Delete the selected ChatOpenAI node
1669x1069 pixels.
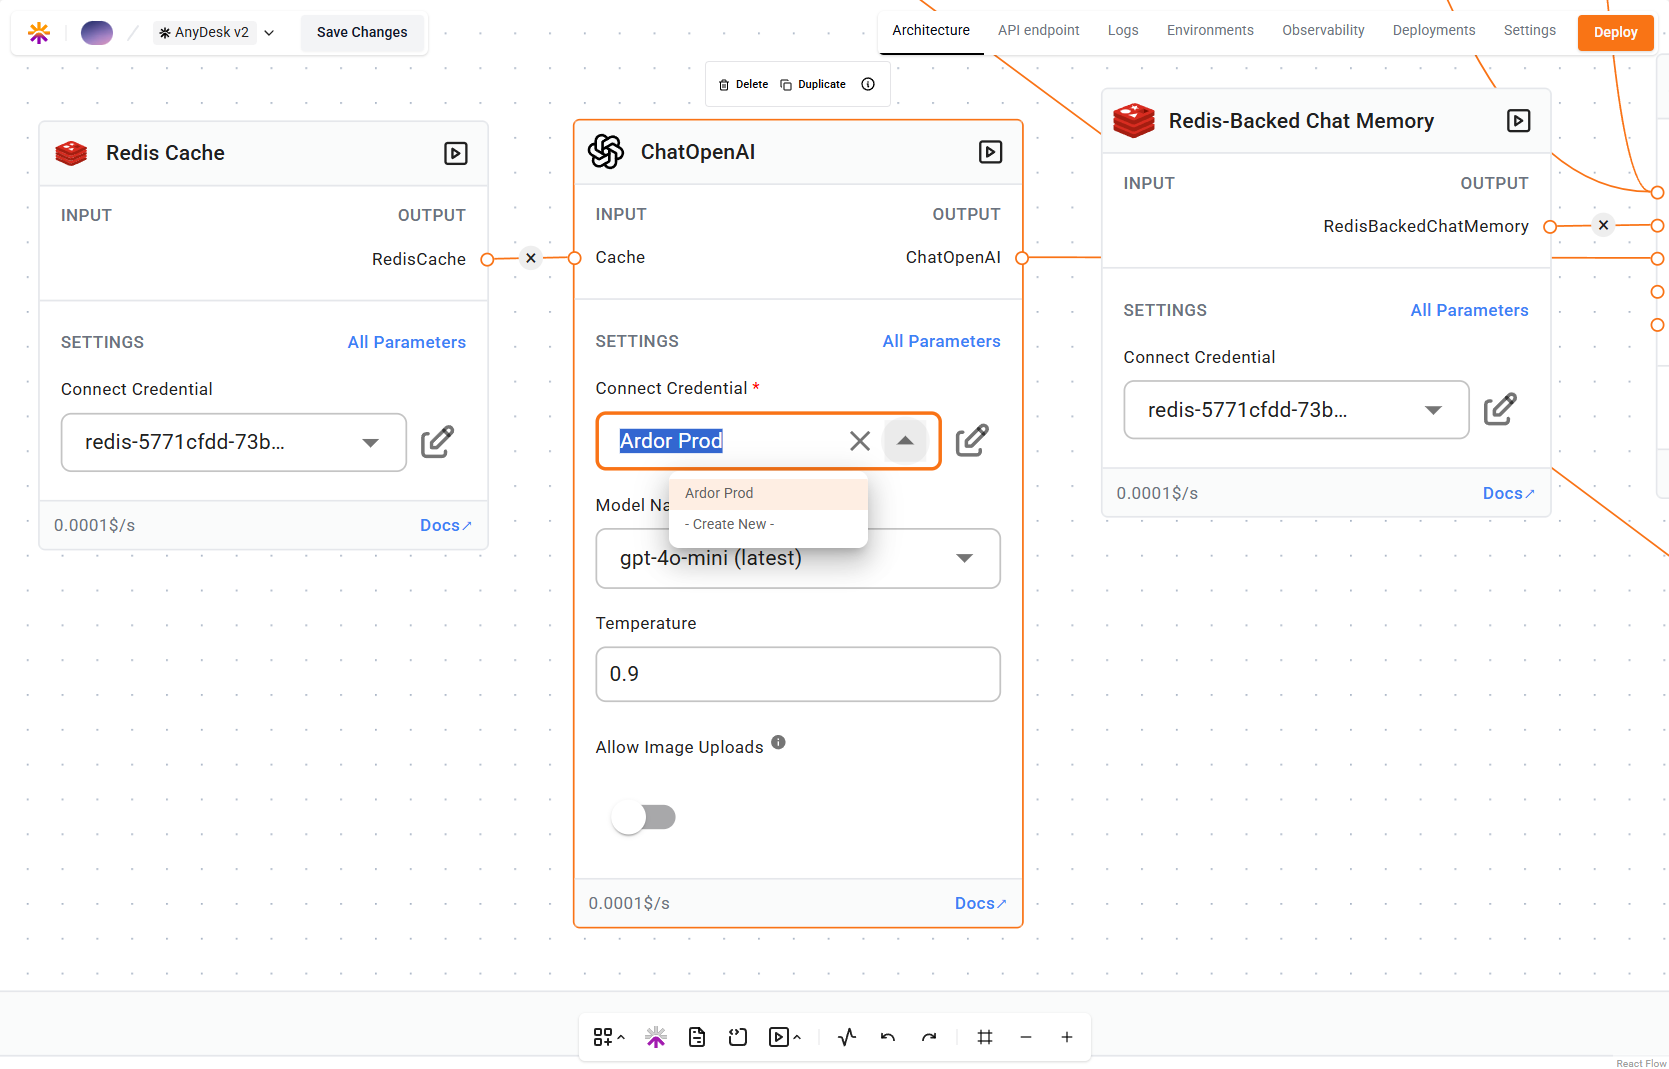click(743, 84)
